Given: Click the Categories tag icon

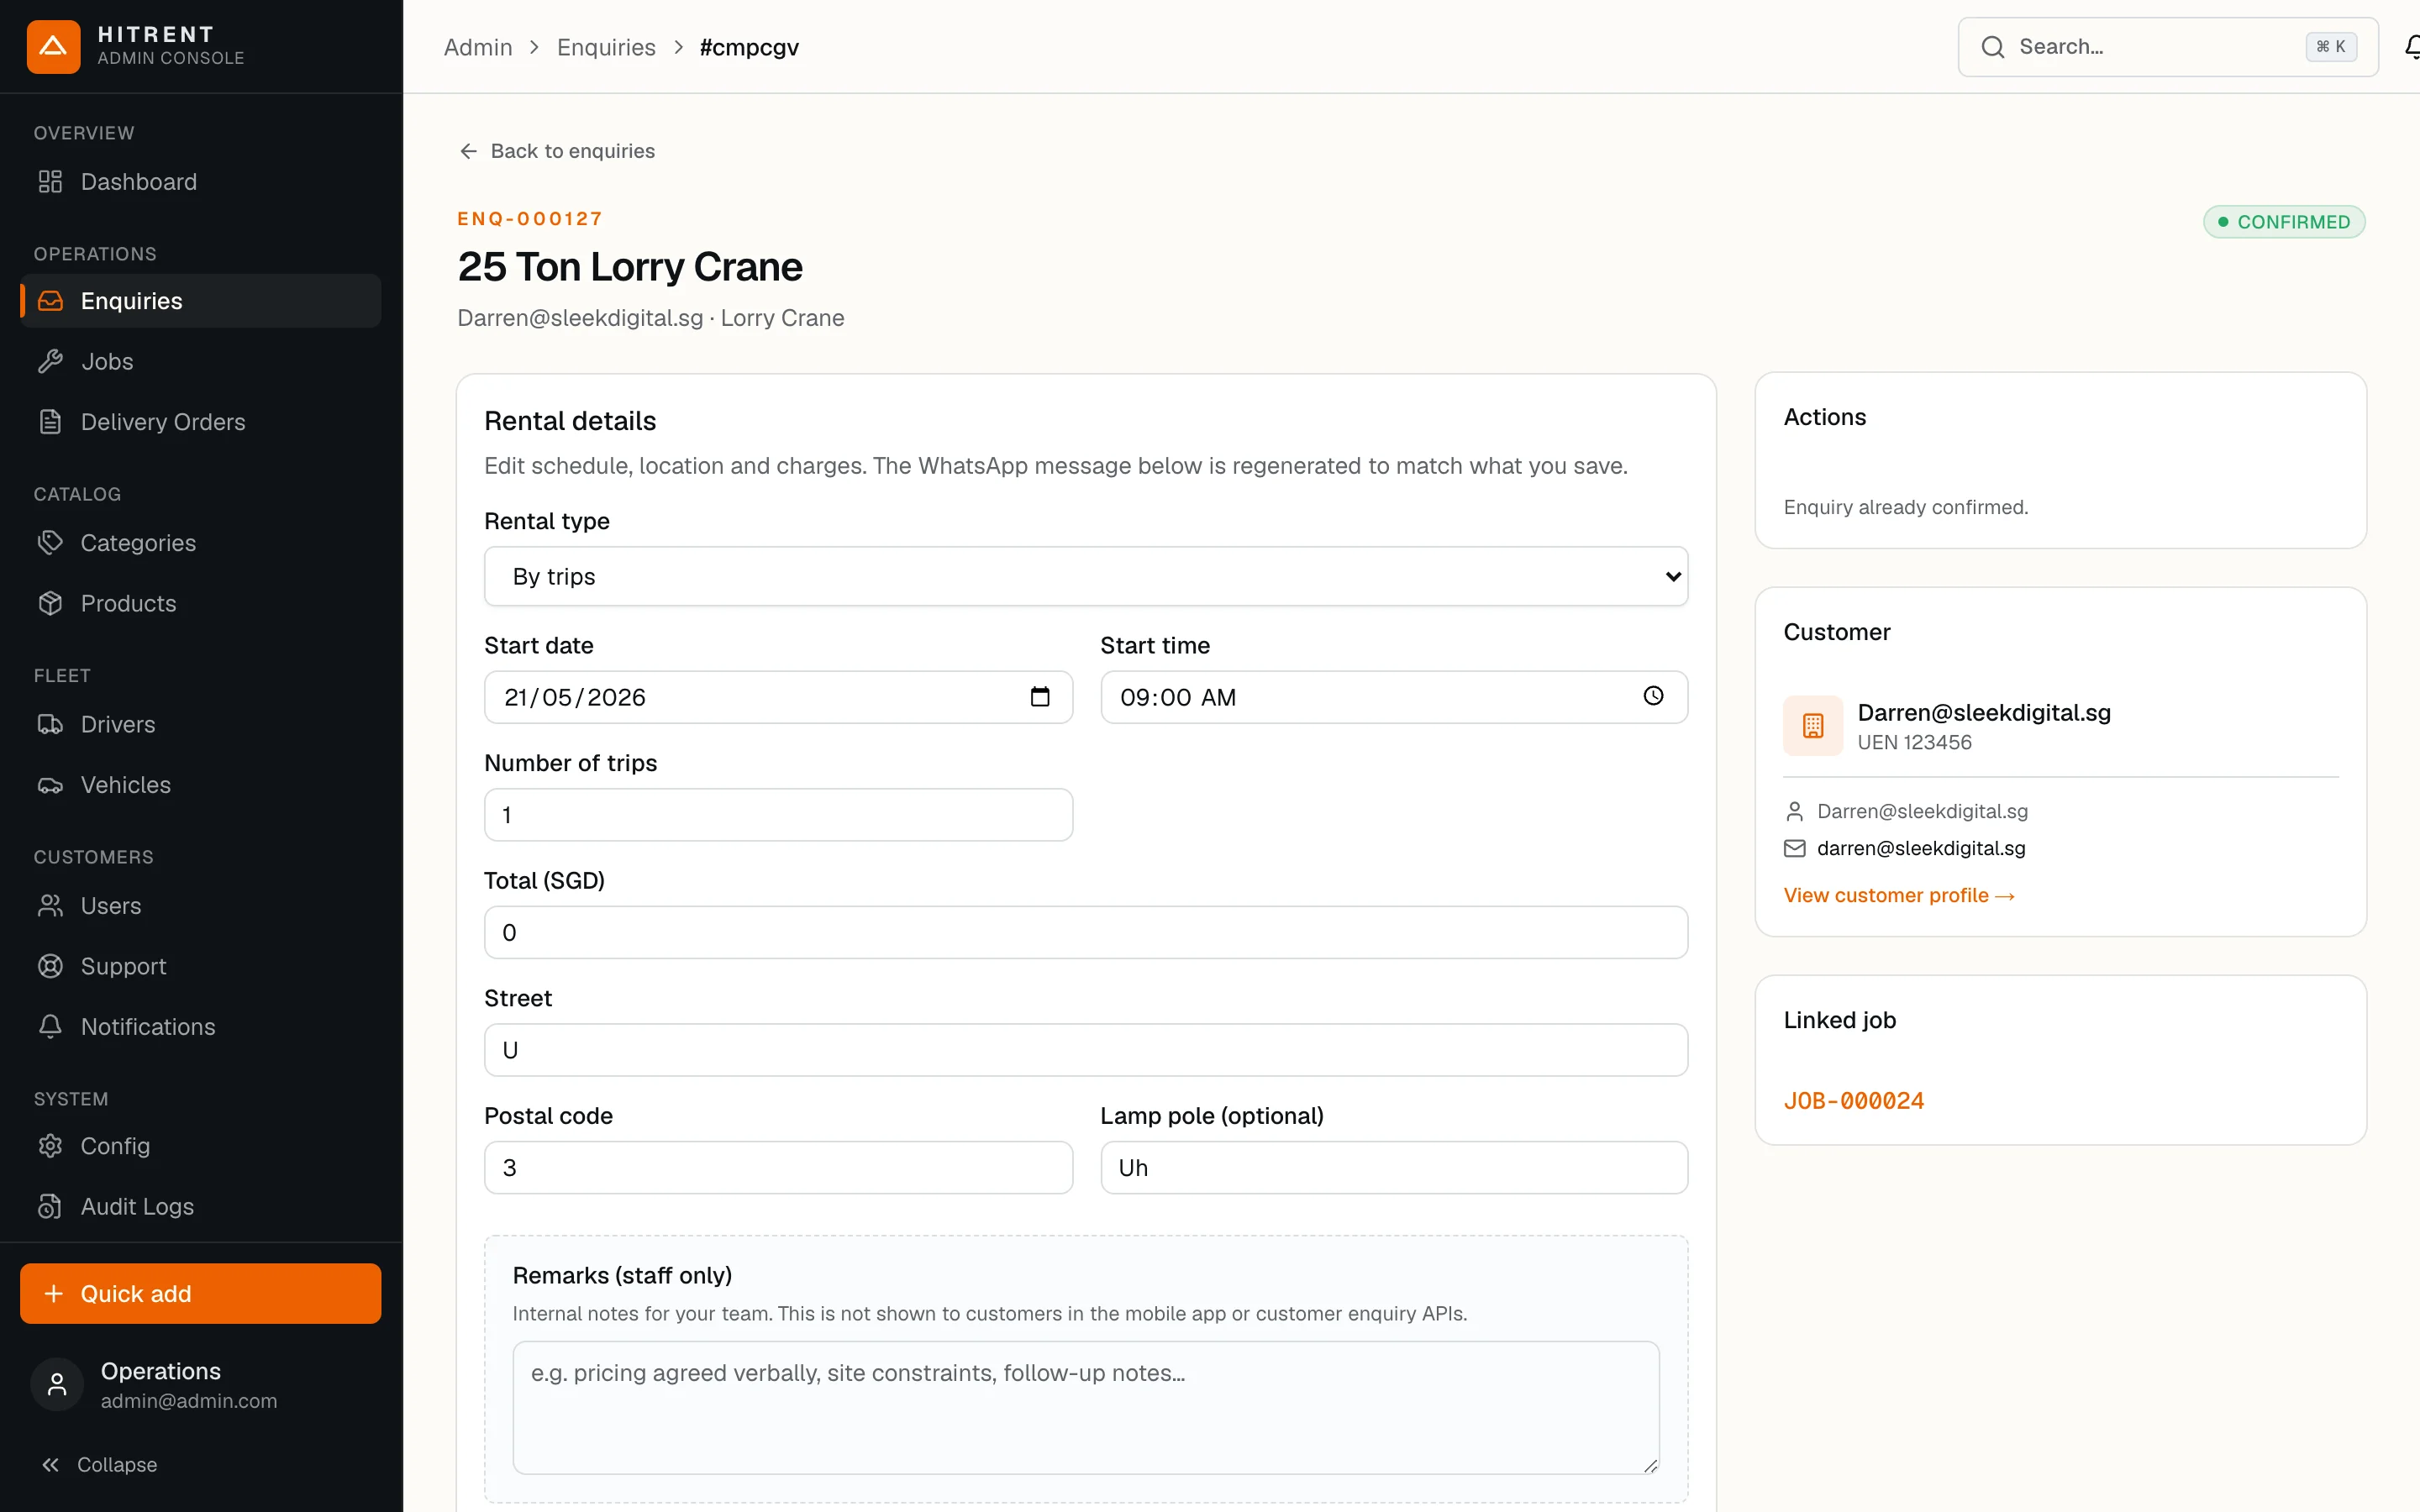Looking at the screenshot, I should (x=50, y=542).
